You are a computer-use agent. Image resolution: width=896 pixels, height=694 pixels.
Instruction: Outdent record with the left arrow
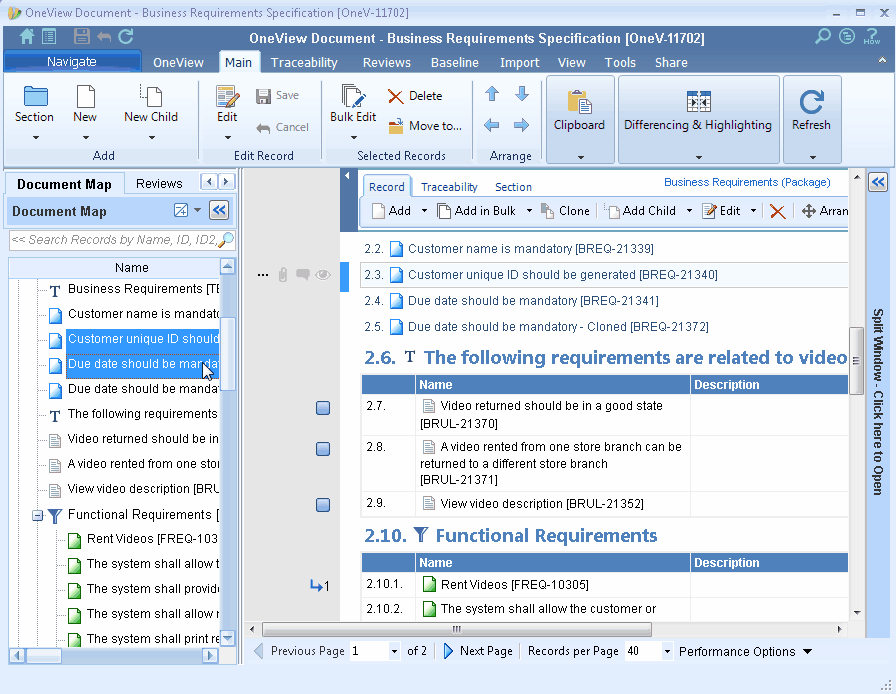(x=491, y=125)
